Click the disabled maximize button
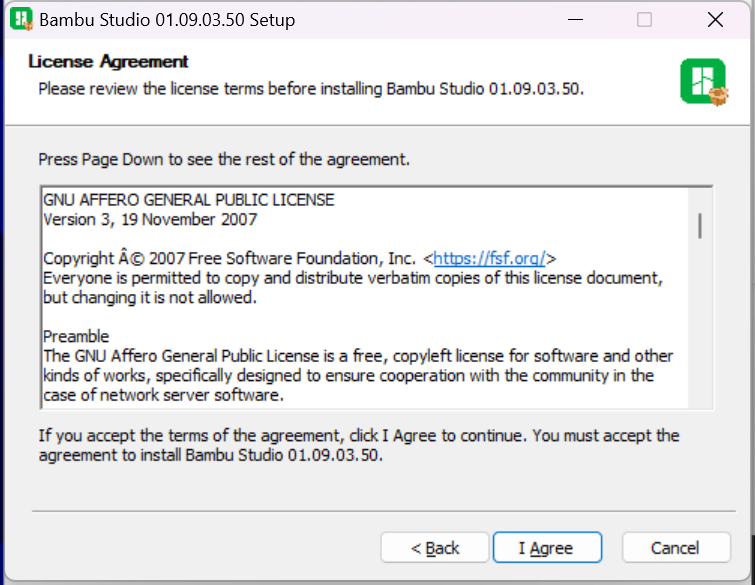 (644, 20)
